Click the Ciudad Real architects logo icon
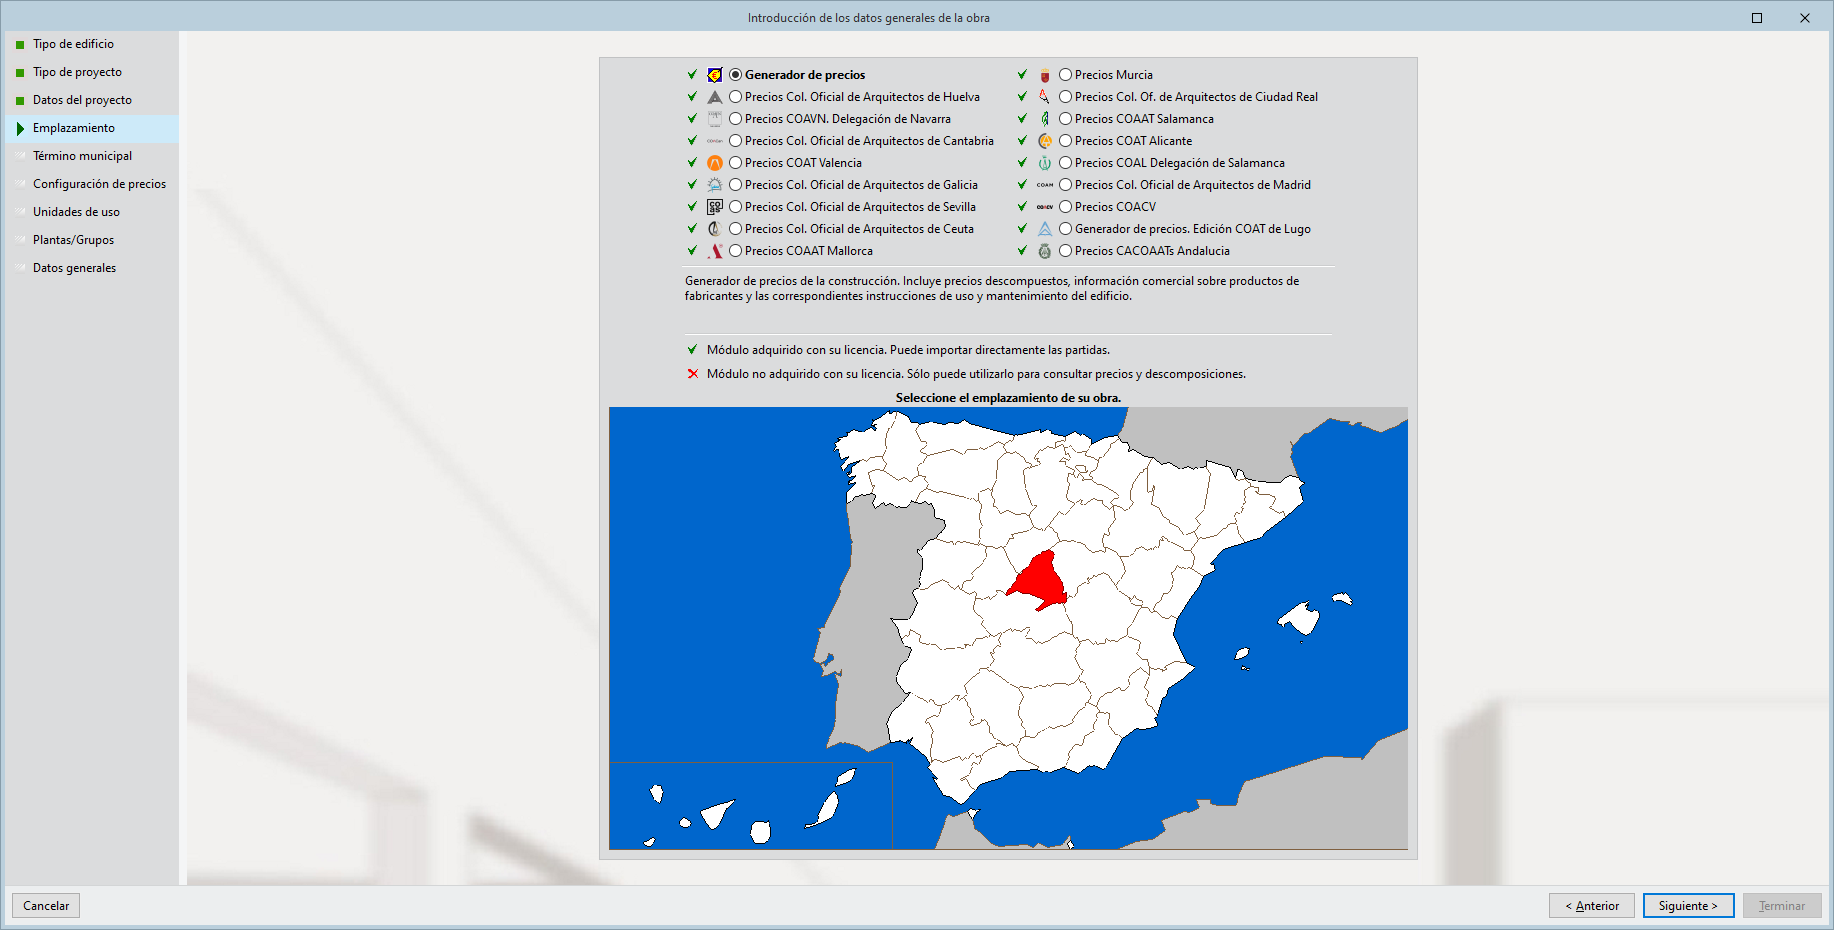Image resolution: width=1834 pixels, height=930 pixels. point(1045,97)
